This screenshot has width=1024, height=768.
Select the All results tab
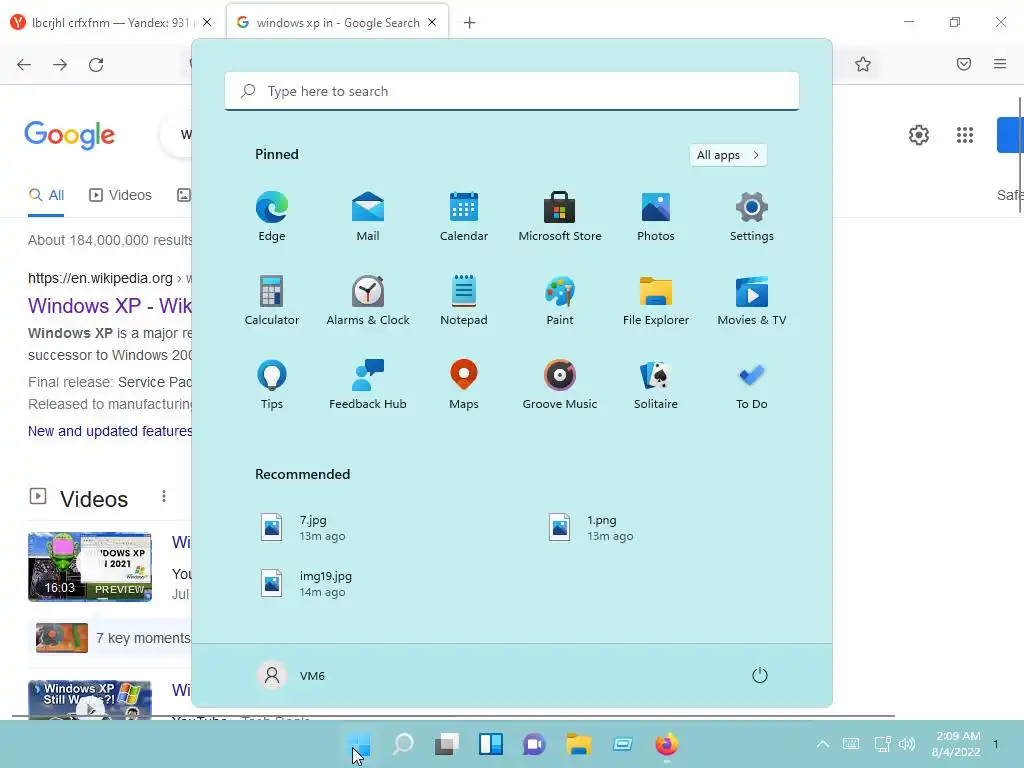point(46,195)
